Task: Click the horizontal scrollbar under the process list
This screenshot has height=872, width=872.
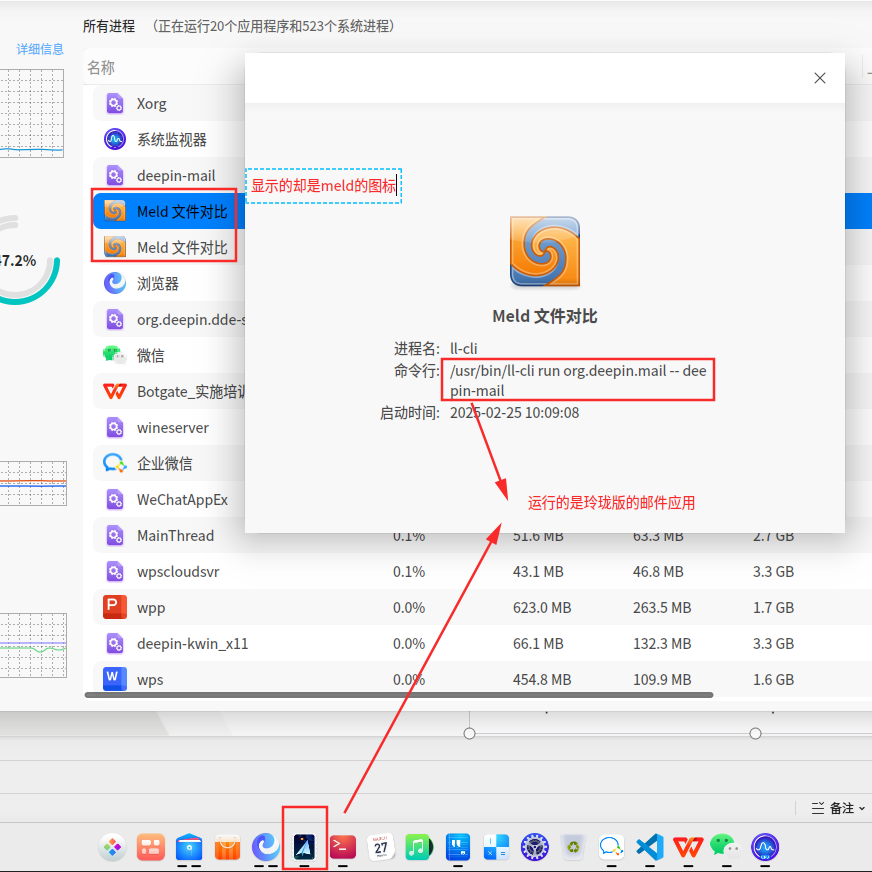Action: point(399,695)
